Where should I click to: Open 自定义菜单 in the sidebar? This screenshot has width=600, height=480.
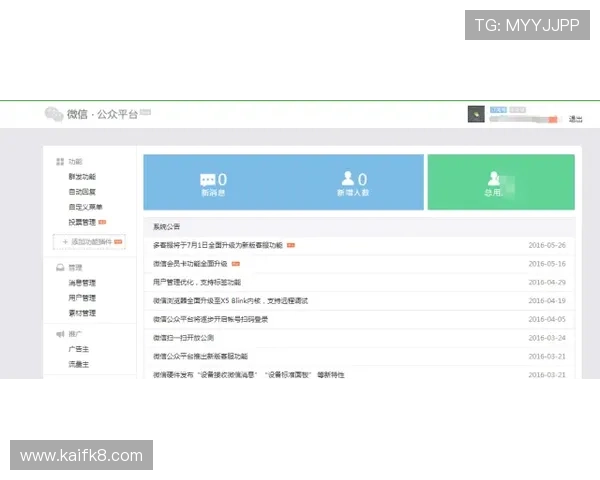point(85,207)
